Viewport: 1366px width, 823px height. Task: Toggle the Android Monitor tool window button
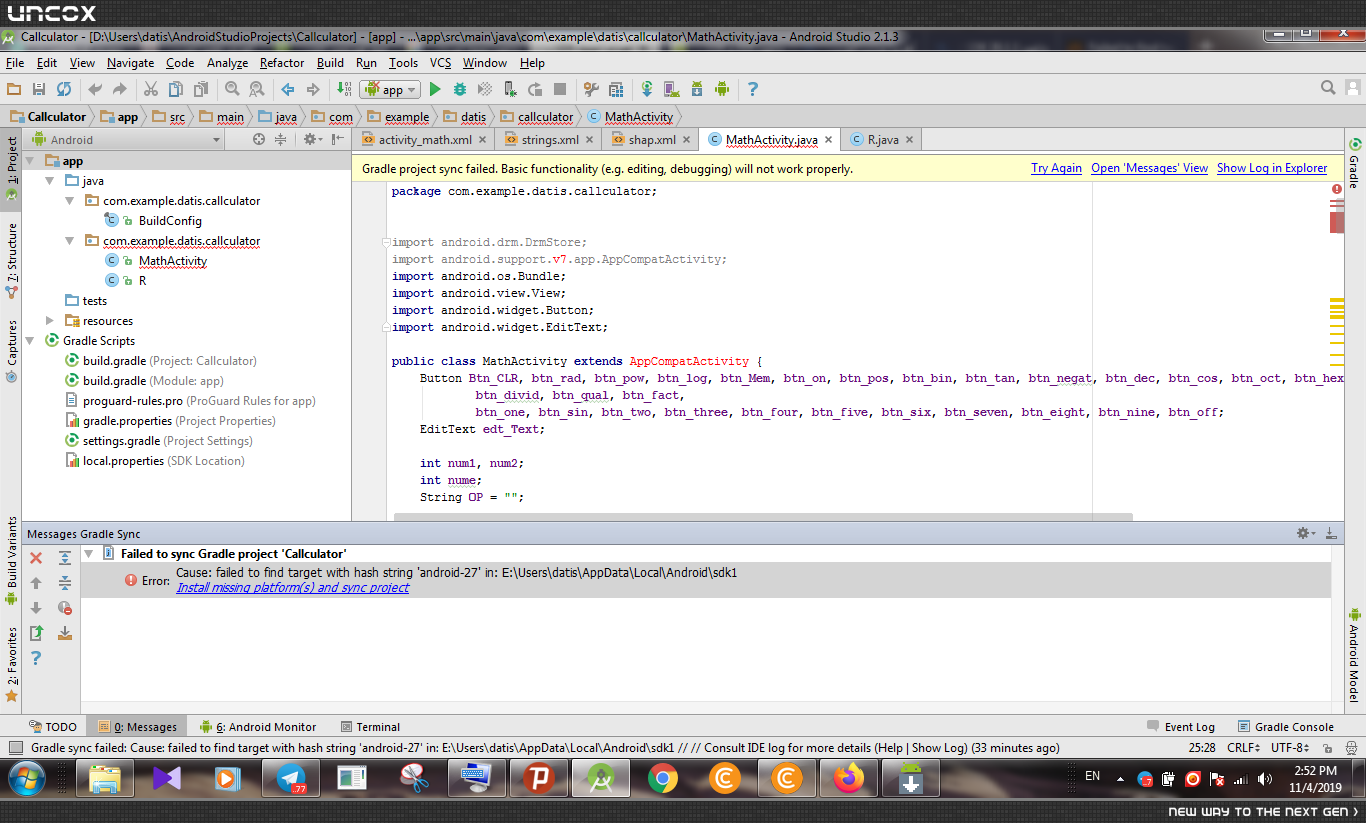pos(258,727)
